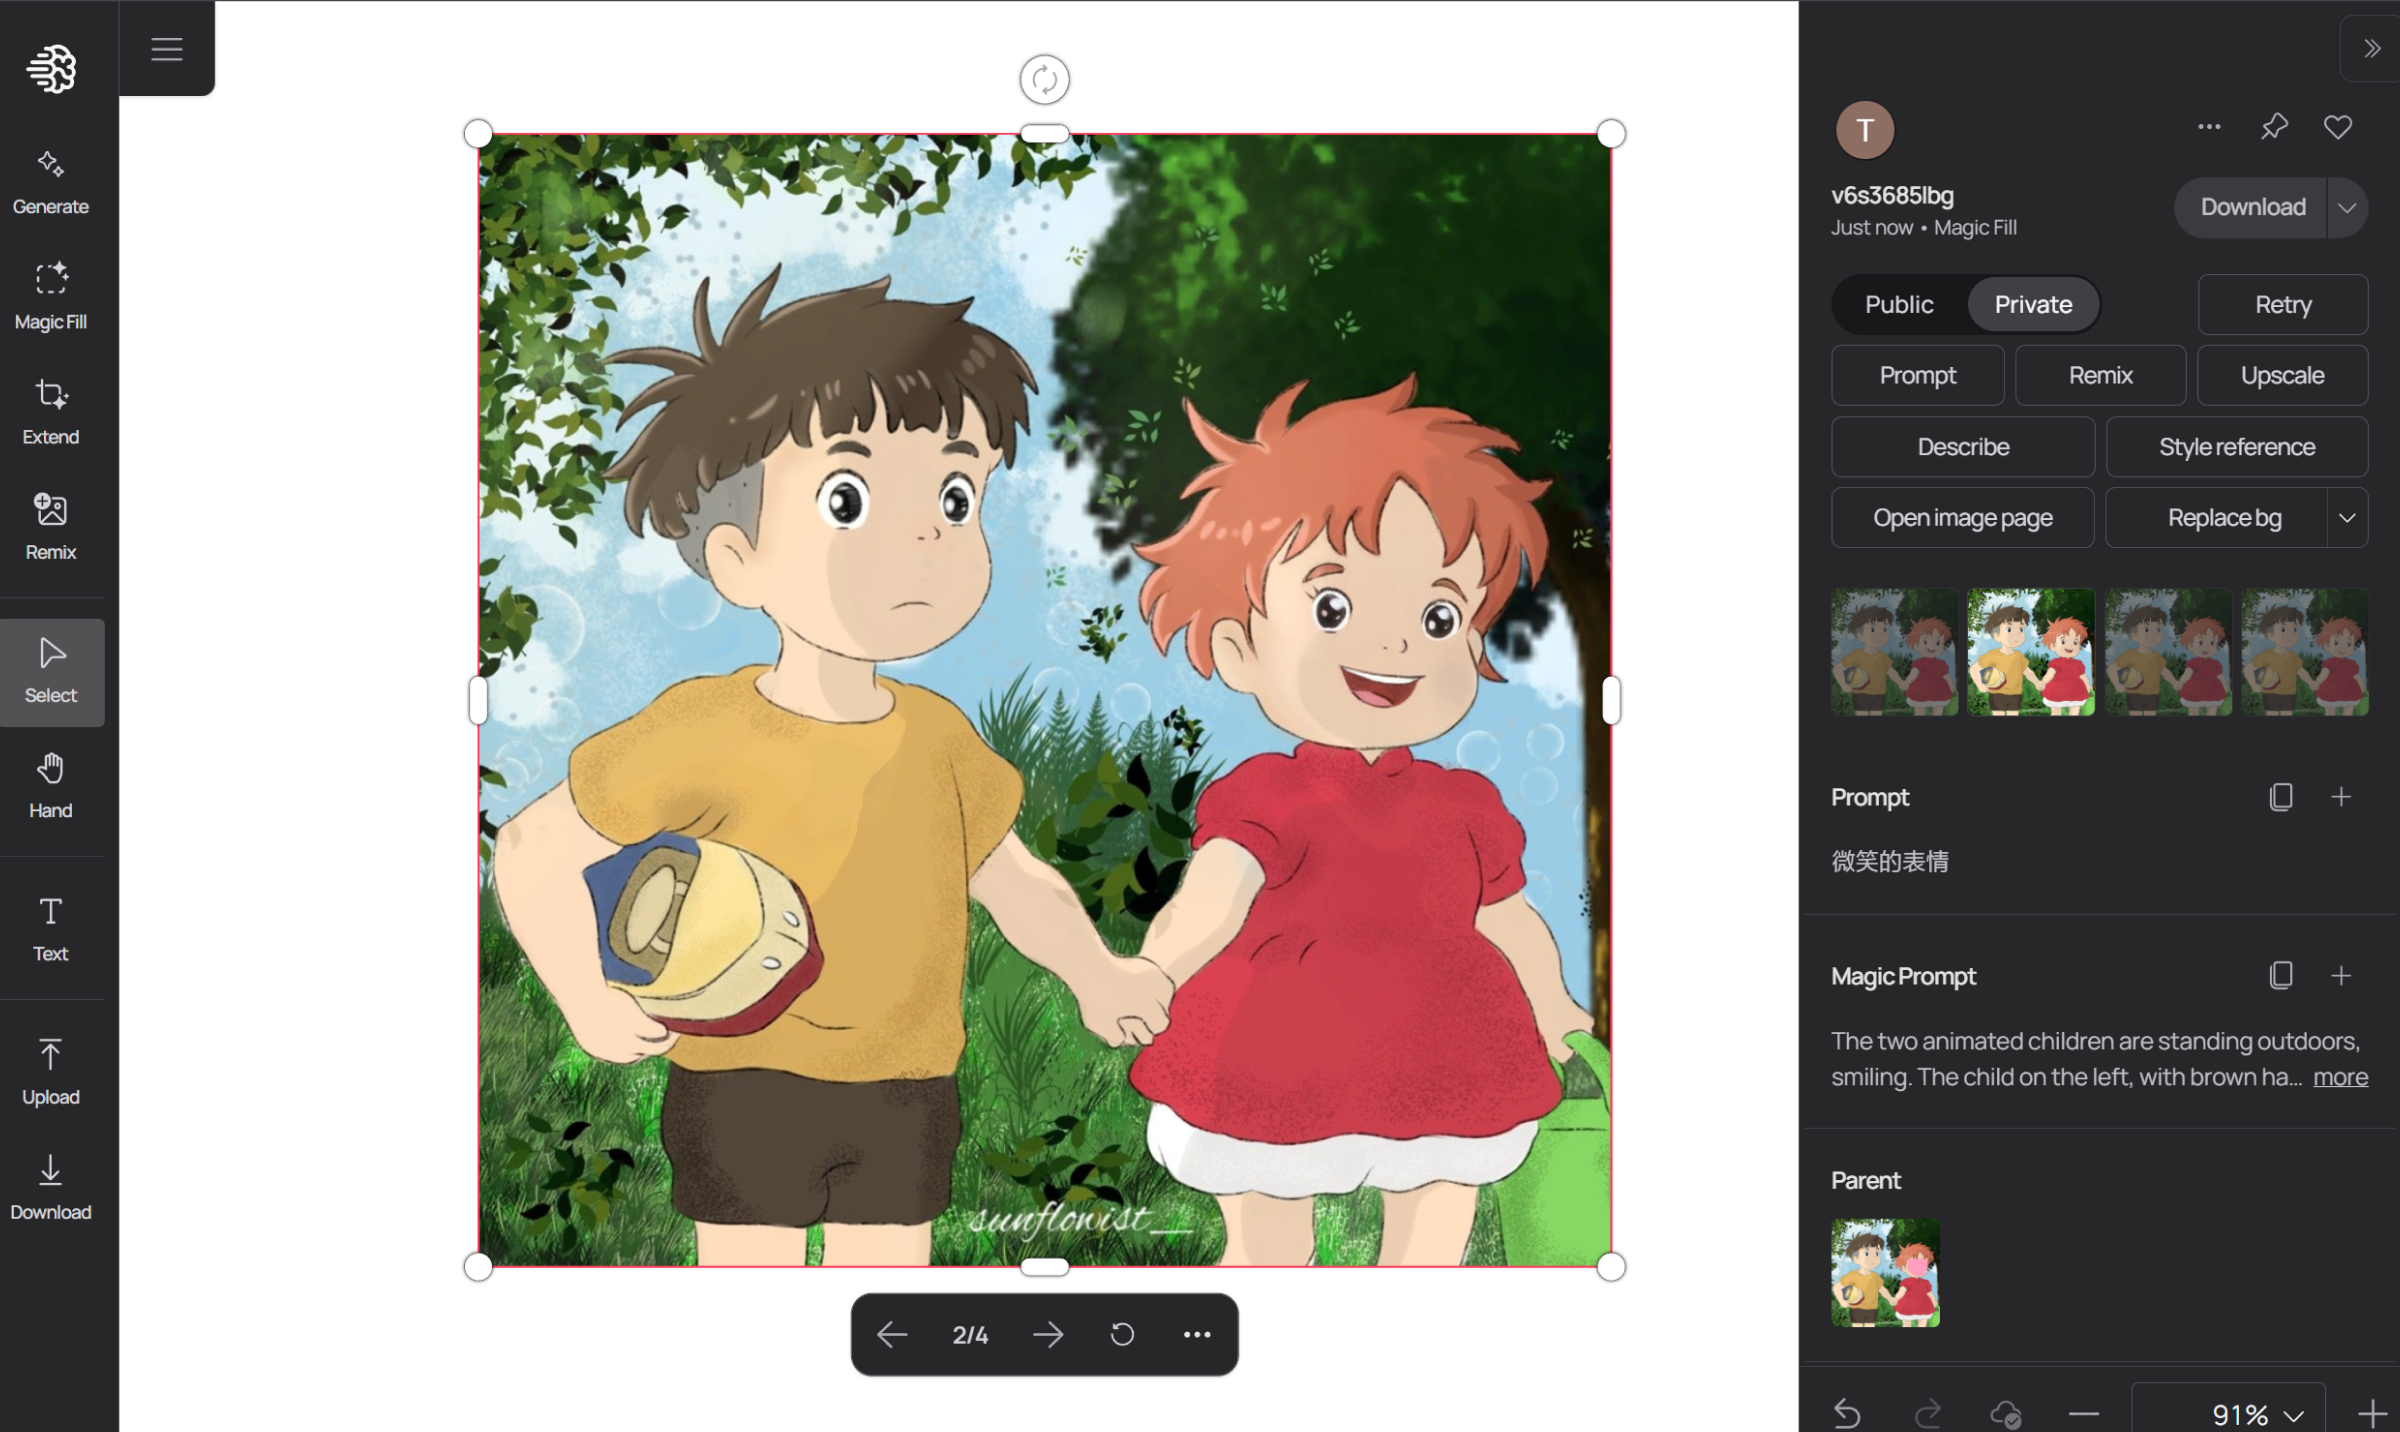Open the hamburger menu

[x=167, y=49]
